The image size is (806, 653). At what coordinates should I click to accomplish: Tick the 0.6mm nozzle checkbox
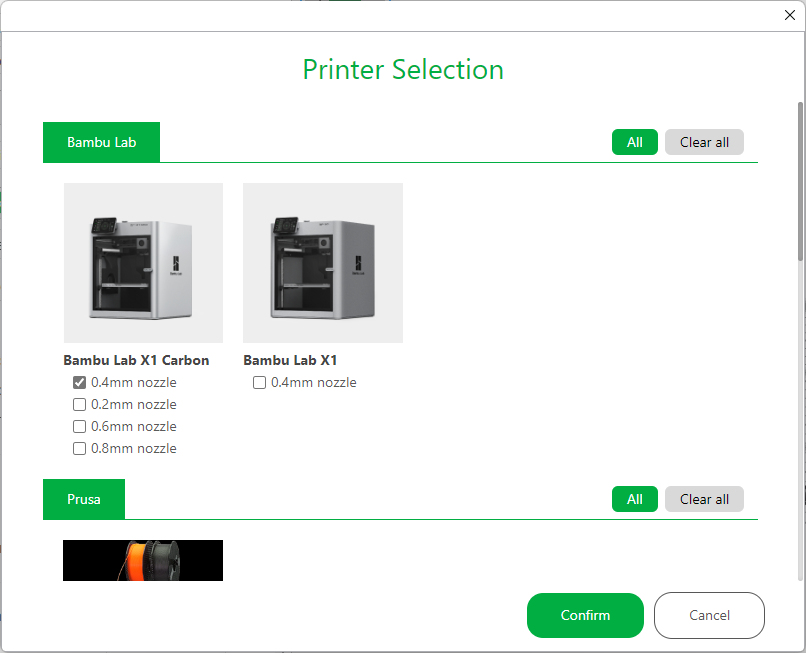point(80,426)
